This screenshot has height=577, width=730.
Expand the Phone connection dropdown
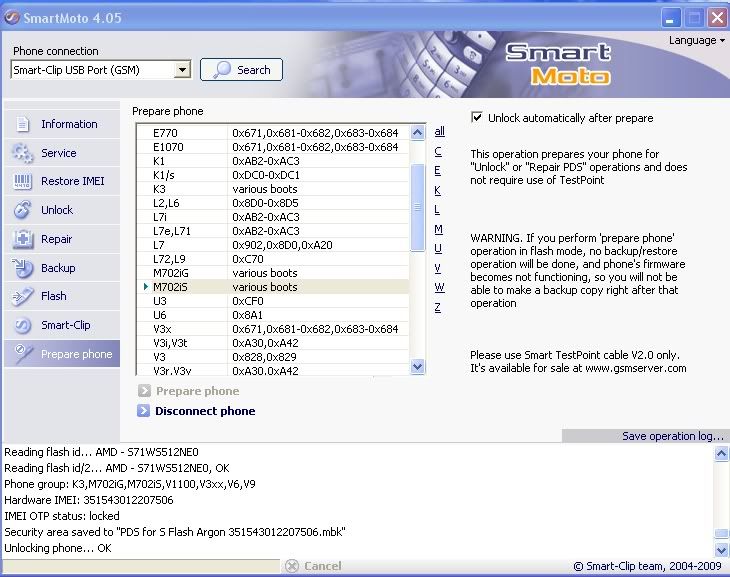click(182, 70)
